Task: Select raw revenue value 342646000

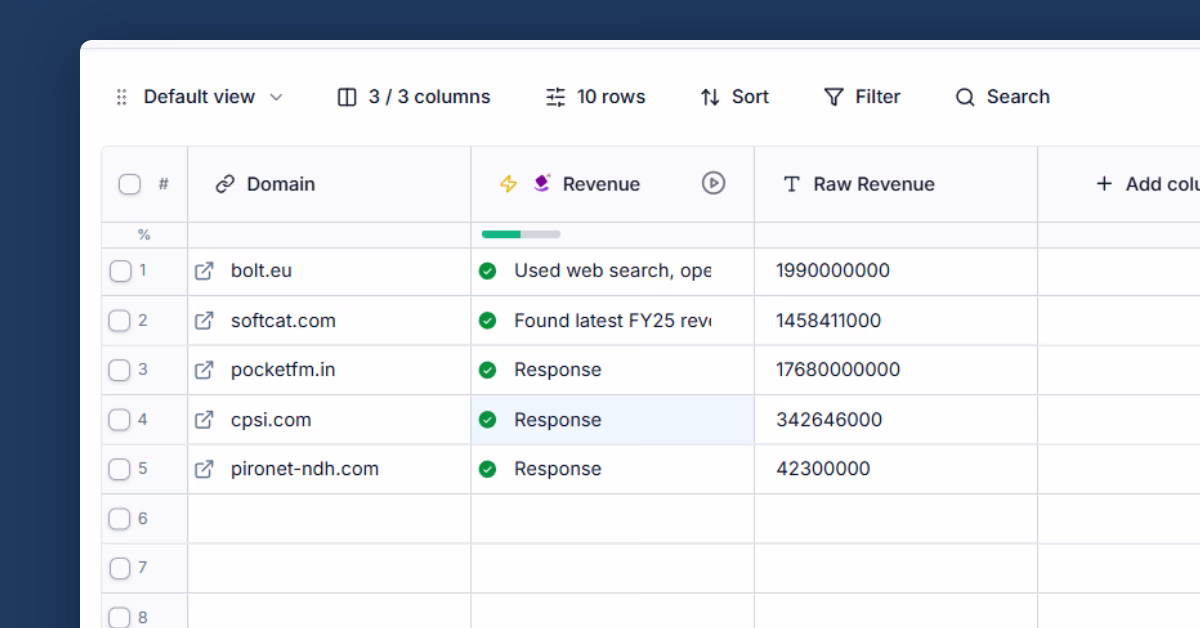Action: [829, 420]
